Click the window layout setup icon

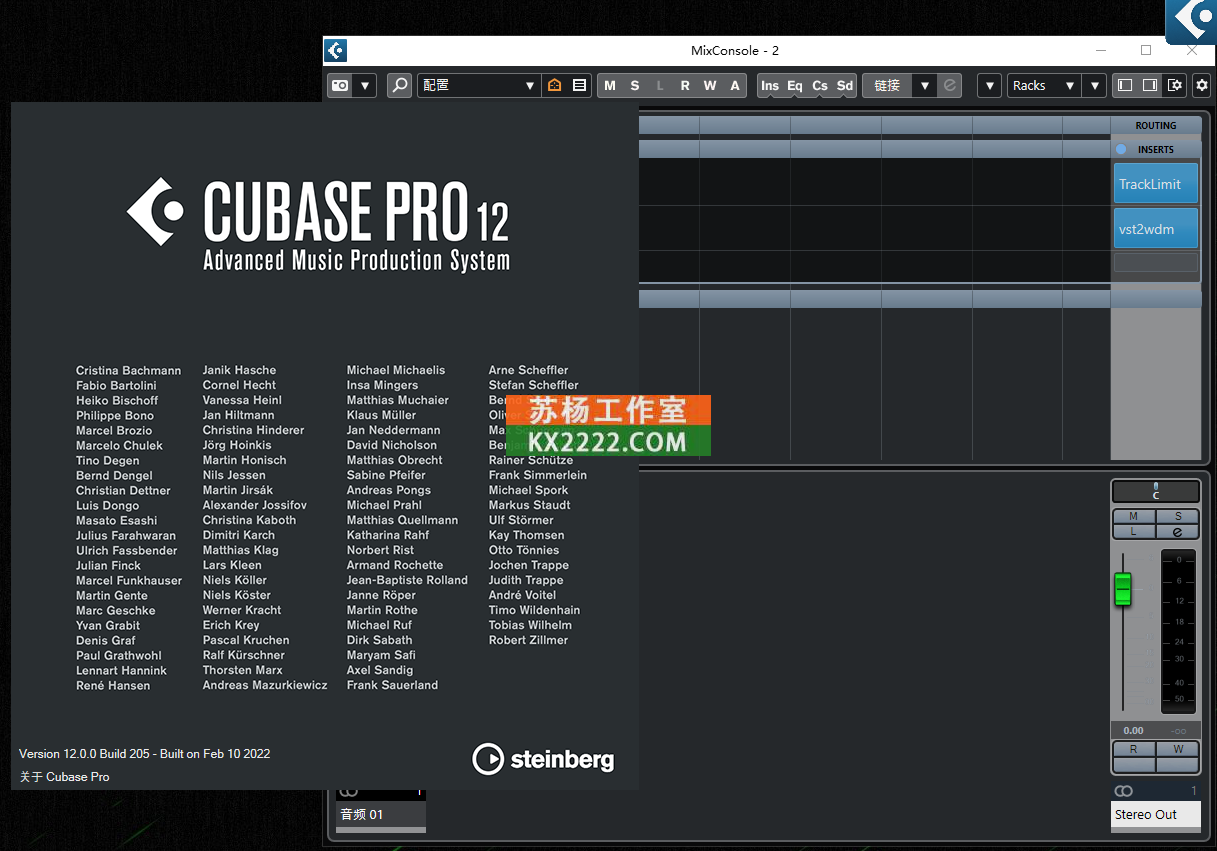point(1174,86)
